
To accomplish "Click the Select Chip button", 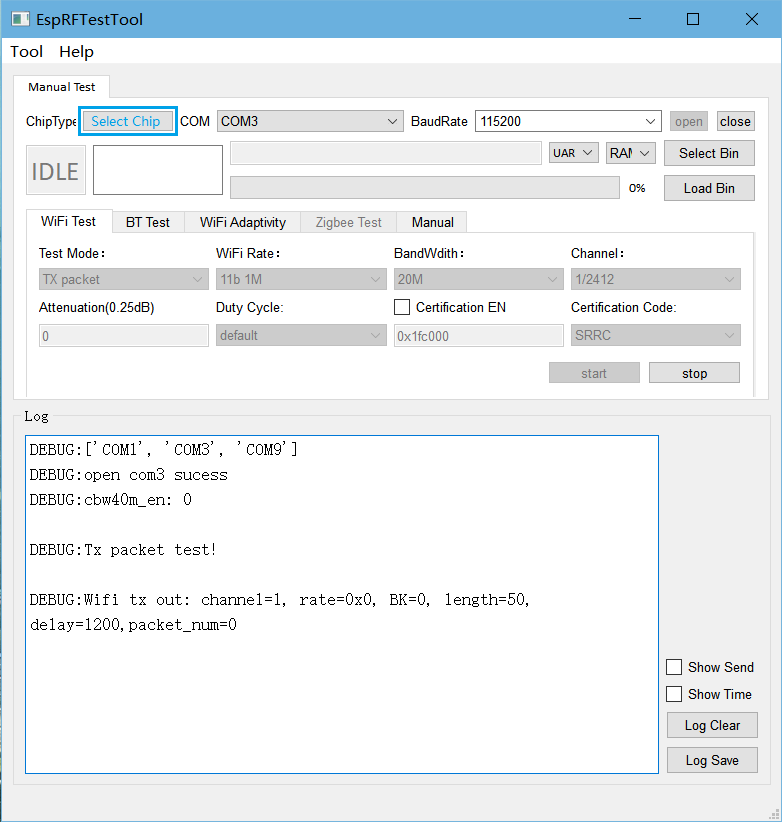I will pos(126,121).
